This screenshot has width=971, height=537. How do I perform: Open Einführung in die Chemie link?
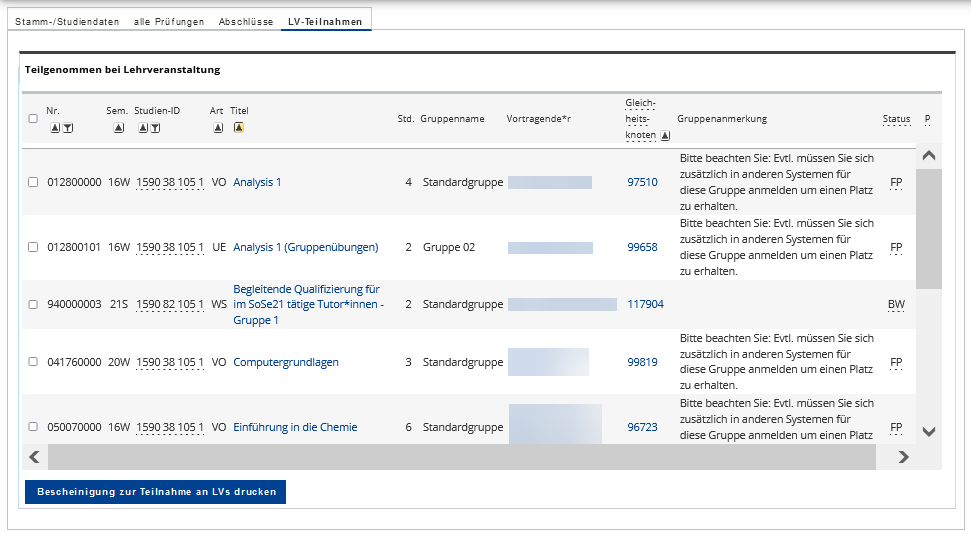tap(295, 427)
